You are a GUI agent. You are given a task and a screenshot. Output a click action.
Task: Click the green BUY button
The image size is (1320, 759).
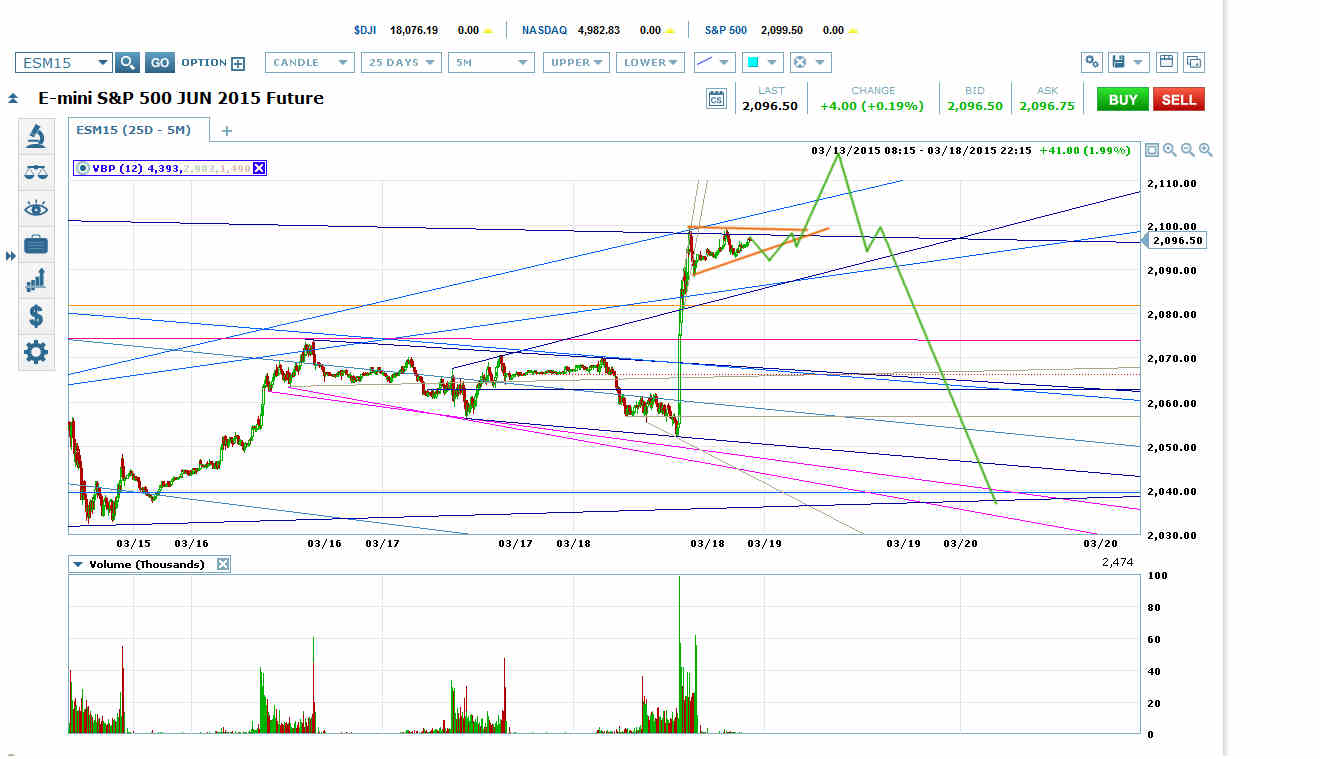tap(1122, 99)
